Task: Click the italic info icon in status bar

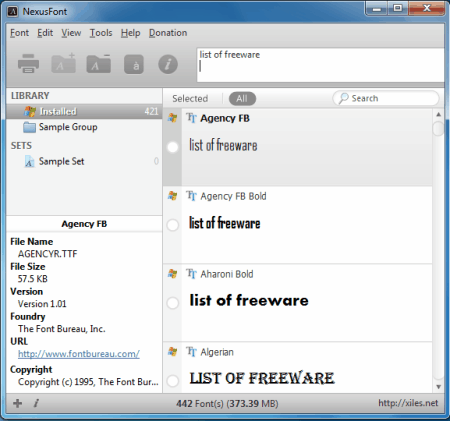Action: tap(36, 403)
